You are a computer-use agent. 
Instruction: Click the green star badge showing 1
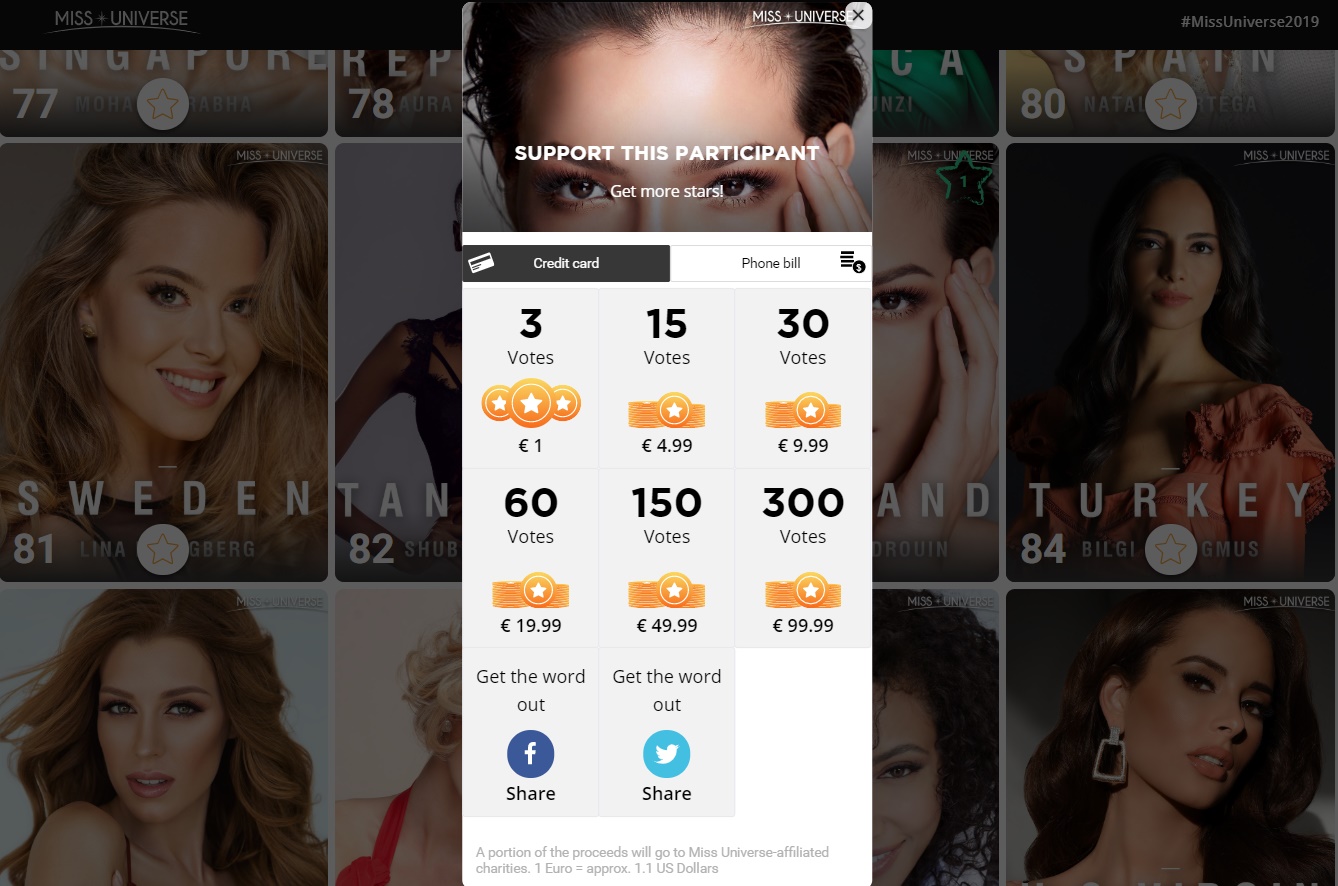(x=964, y=181)
